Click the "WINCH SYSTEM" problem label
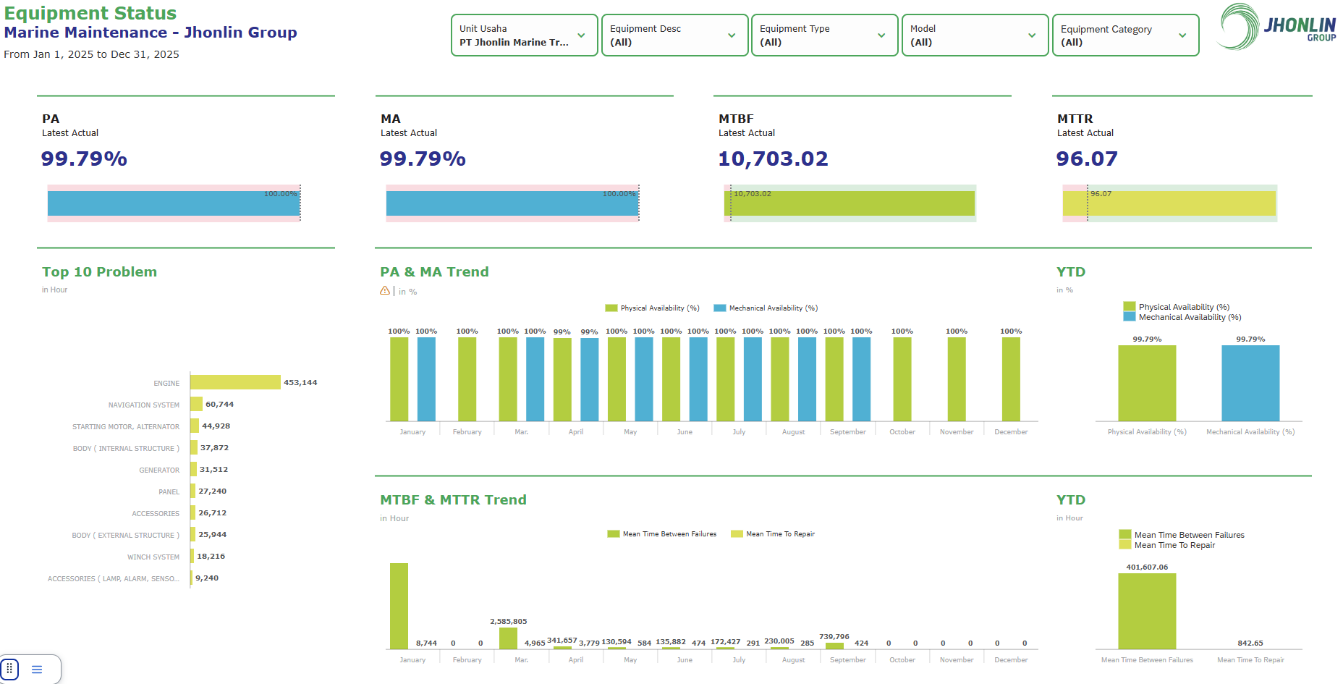The image size is (1343, 684). pyautogui.click(x=153, y=557)
